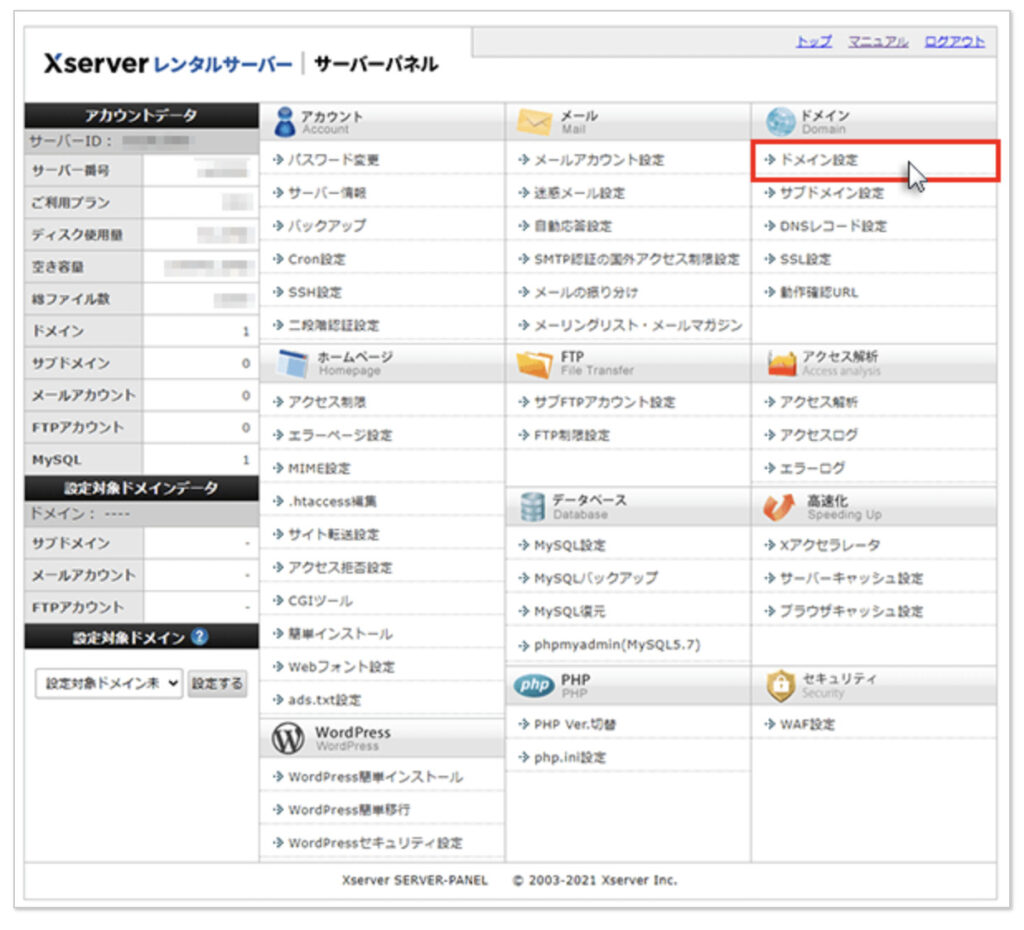Screen dimensions: 1024x930
Task: Click the ログアウト link
Action: pos(954,42)
